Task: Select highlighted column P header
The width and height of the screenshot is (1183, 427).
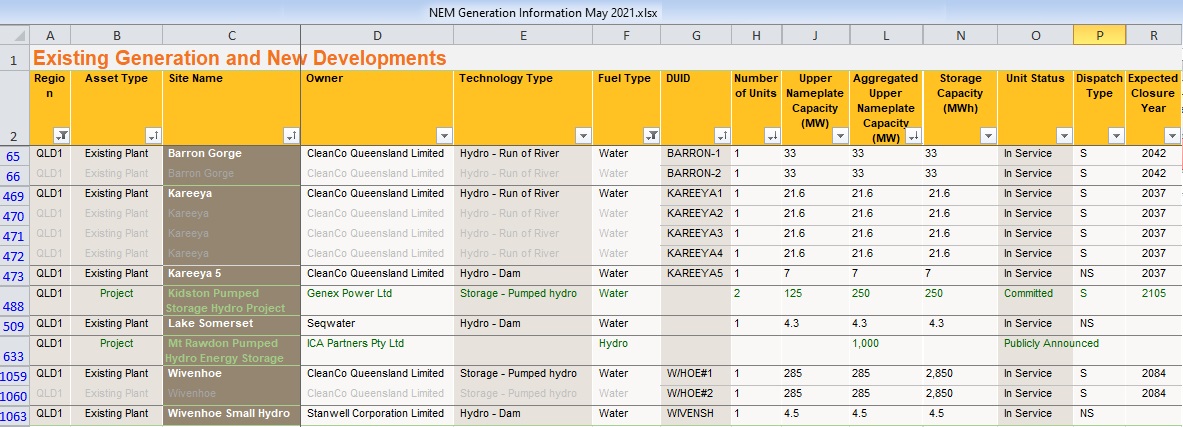Action: [1100, 35]
